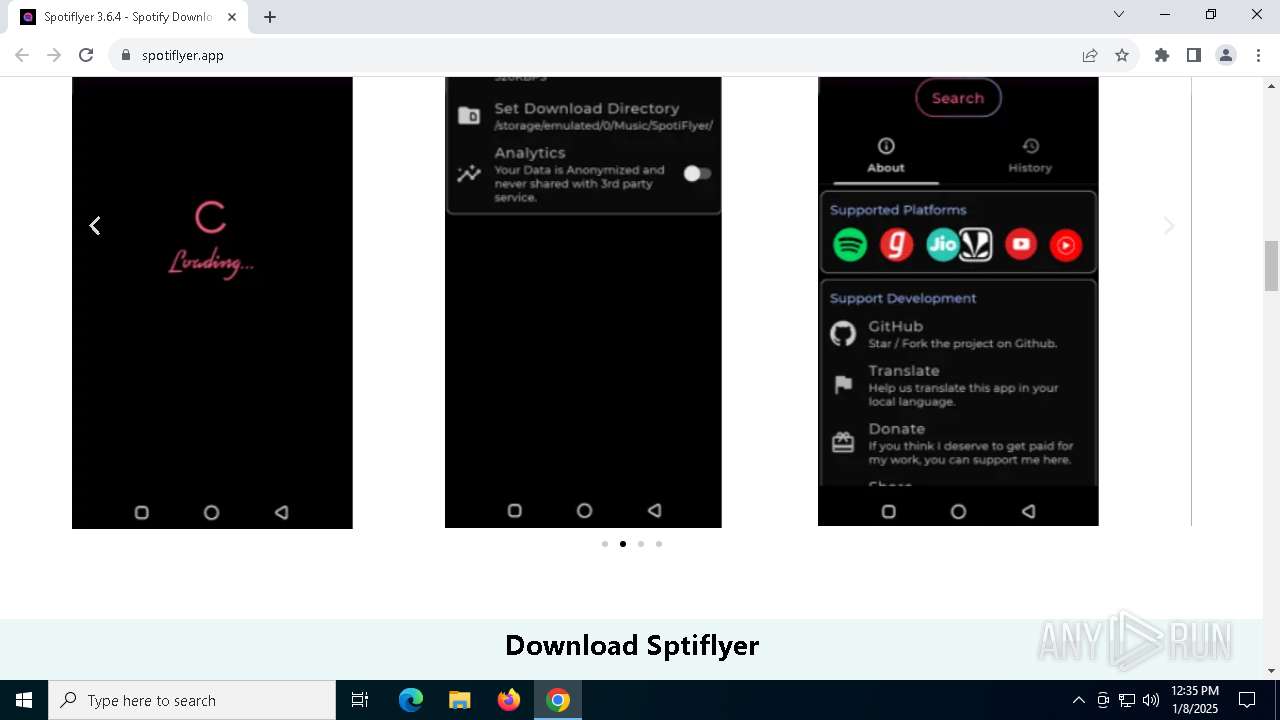Viewport: 1280px width, 720px height.
Task: Click the taskbar search box
Action: click(x=192, y=700)
